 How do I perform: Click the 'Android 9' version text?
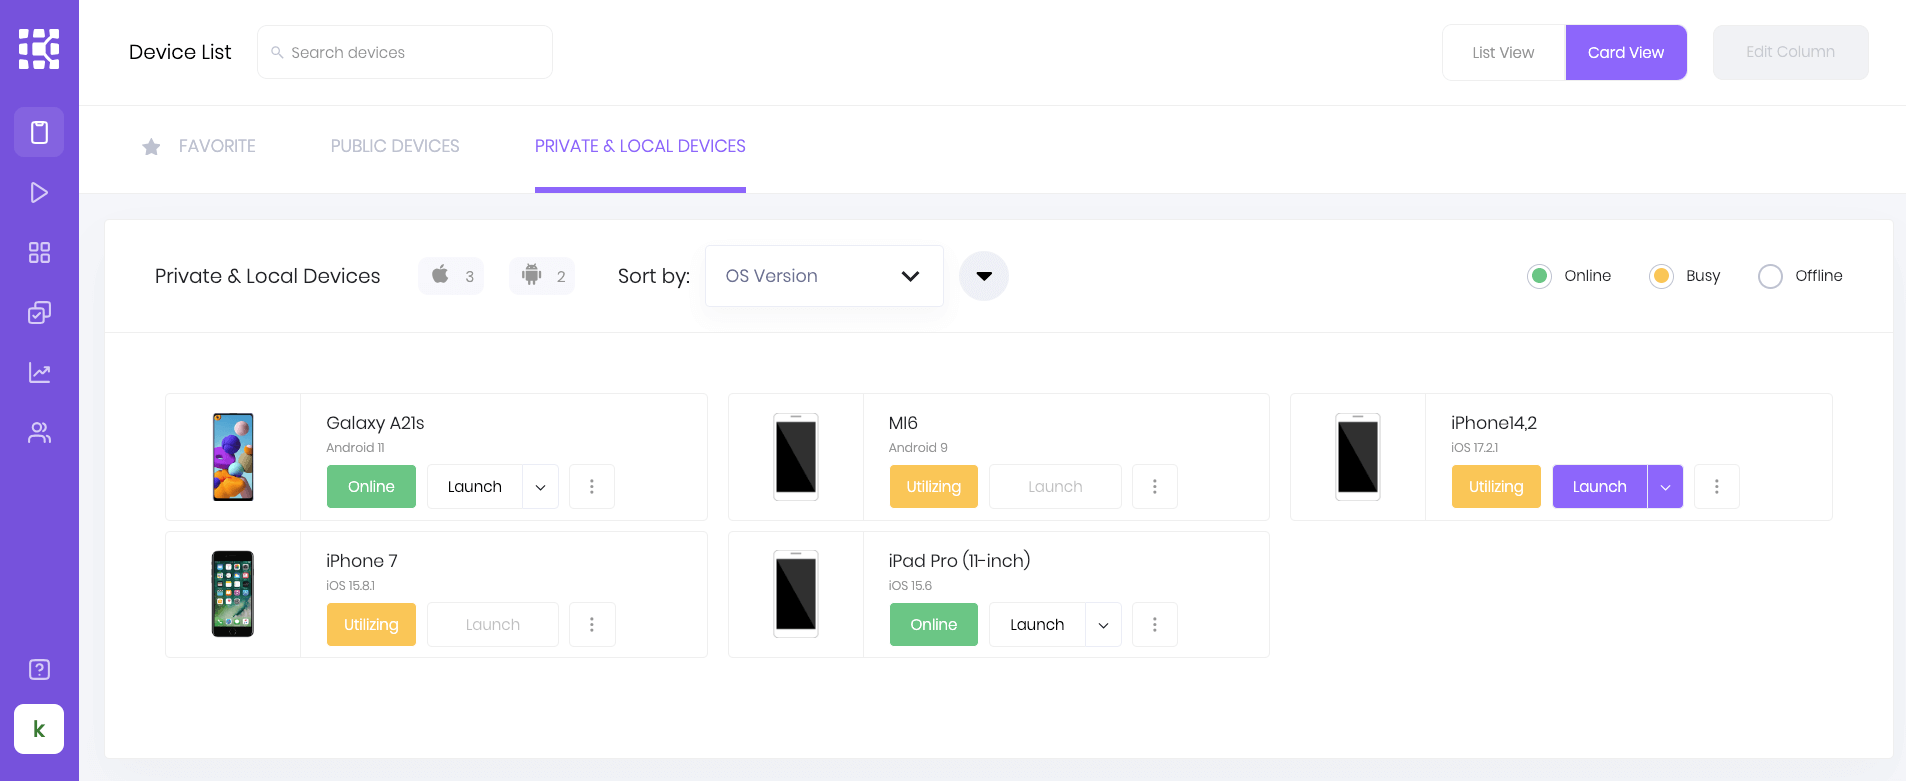(x=918, y=448)
